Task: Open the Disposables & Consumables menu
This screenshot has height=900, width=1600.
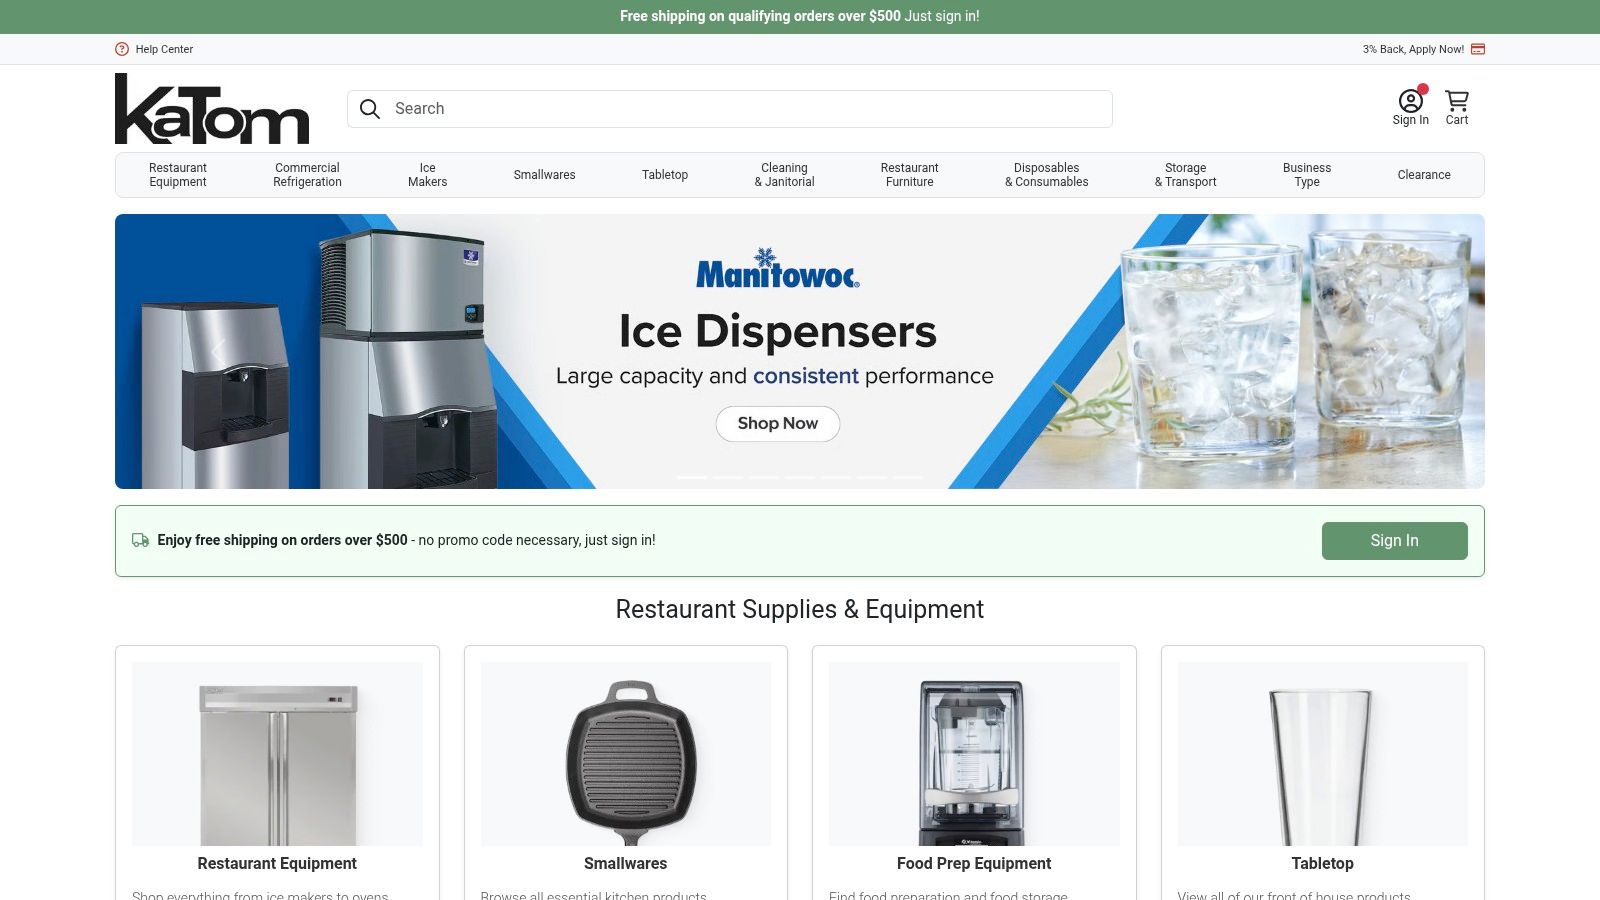Action: (1047, 175)
